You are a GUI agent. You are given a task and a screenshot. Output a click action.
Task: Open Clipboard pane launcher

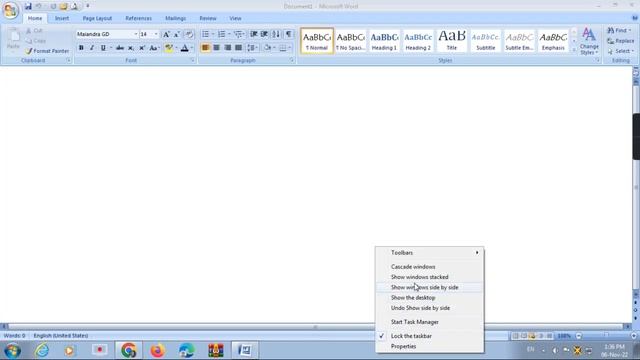tap(68, 60)
